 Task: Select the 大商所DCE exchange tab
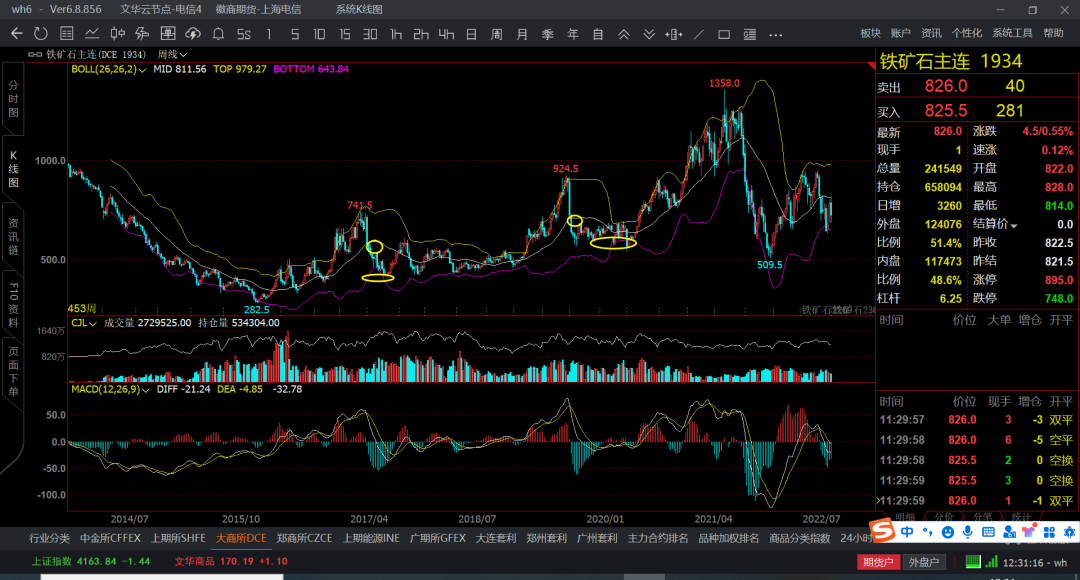(x=241, y=538)
